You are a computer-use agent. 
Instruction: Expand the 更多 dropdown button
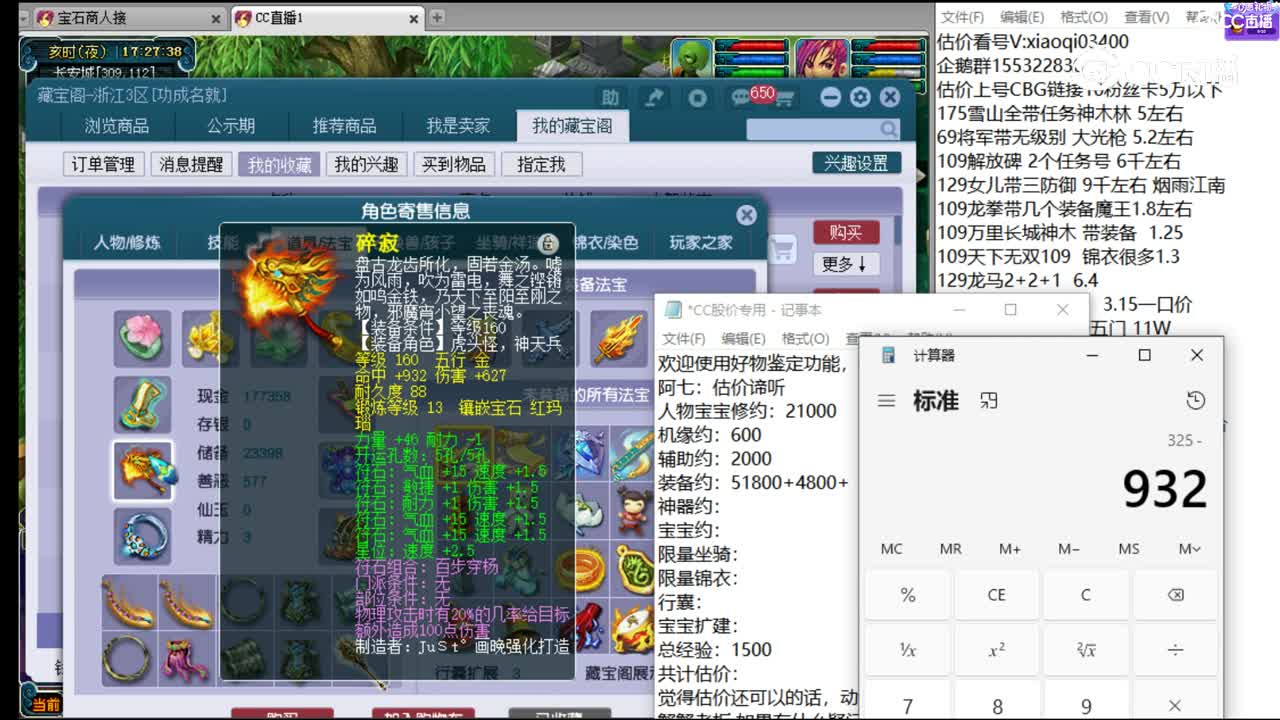[845, 264]
